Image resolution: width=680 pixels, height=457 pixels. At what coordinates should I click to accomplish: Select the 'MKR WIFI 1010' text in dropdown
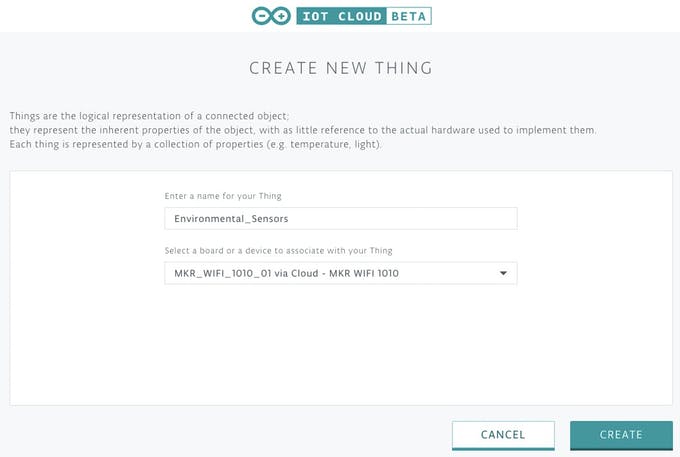(x=364, y=273)
